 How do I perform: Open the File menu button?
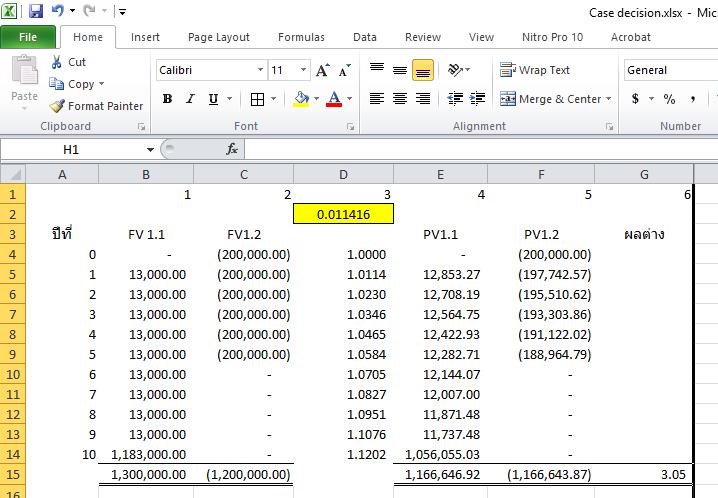(x=28, y=37)
